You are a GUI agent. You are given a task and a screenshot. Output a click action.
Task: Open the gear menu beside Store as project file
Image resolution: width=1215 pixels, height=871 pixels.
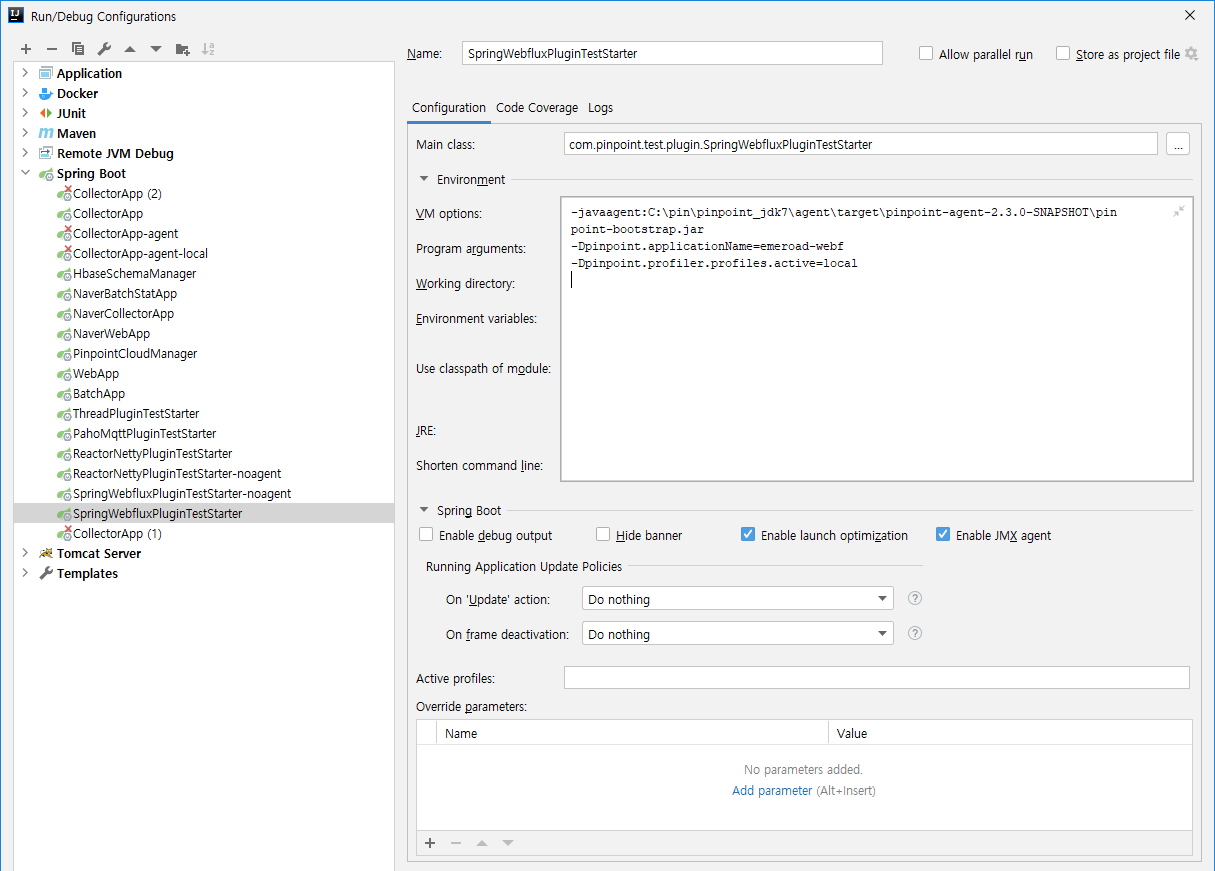(1191, 54)
